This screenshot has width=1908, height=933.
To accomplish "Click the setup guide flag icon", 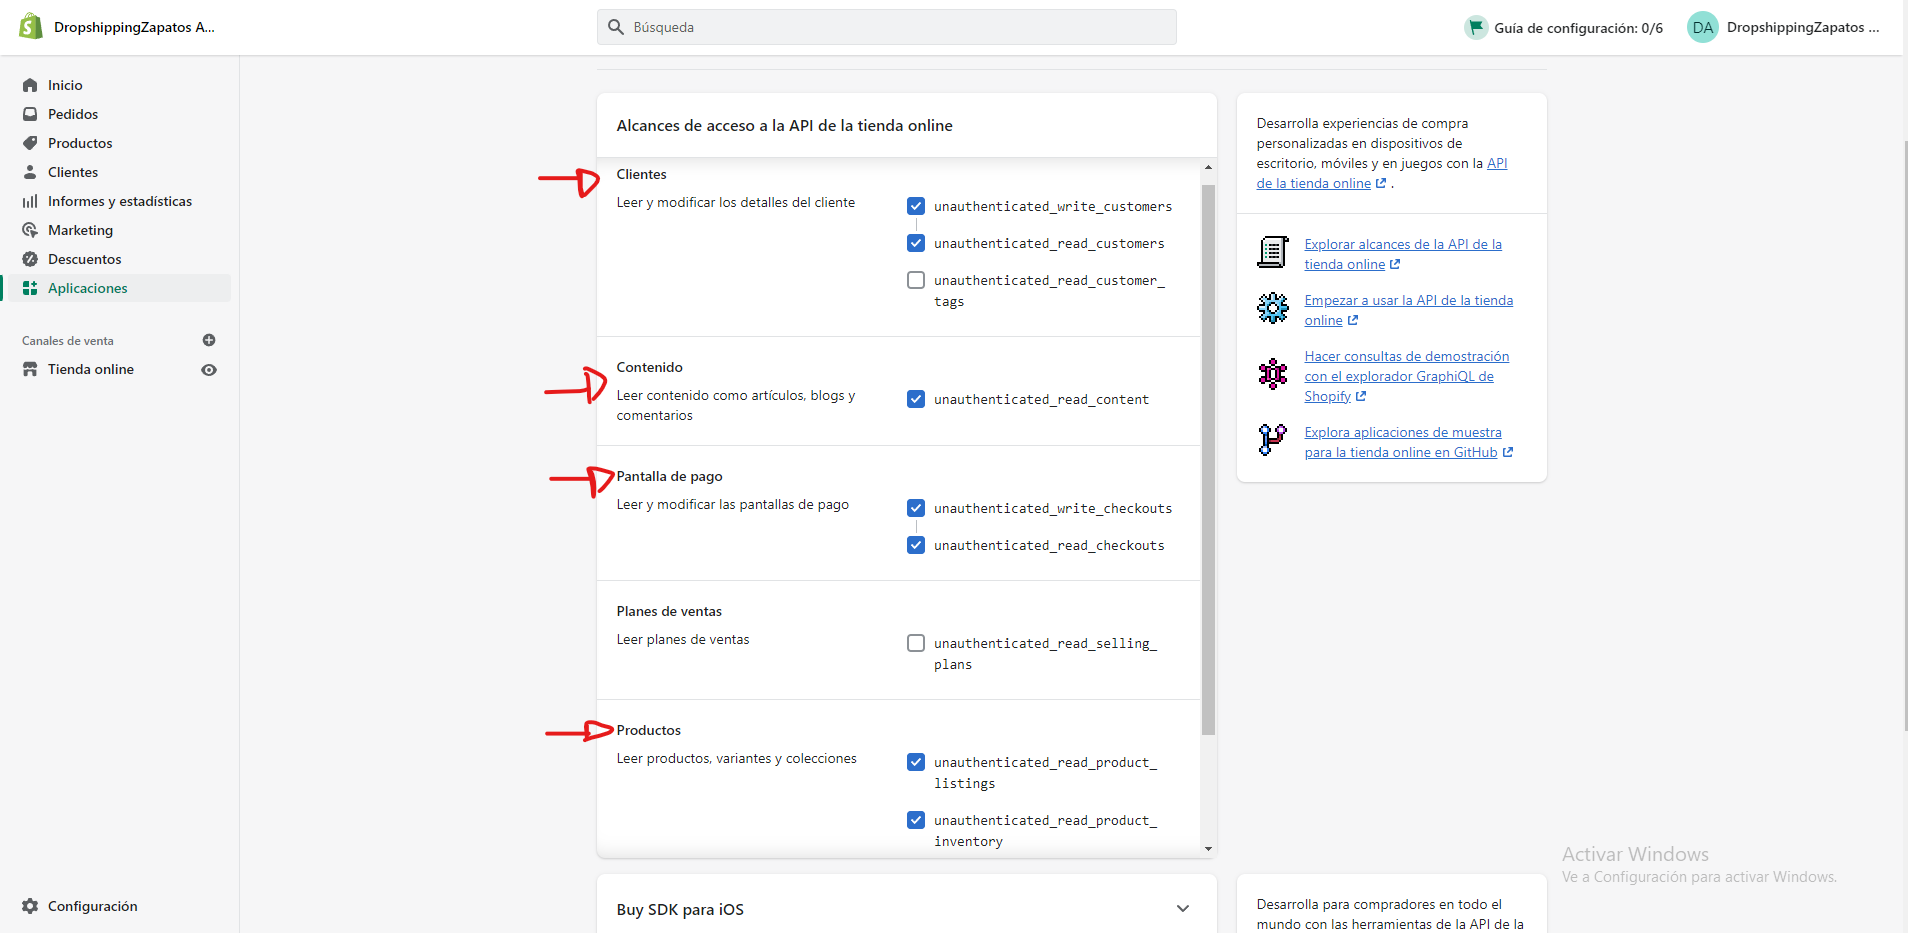I will (1476, 27).
